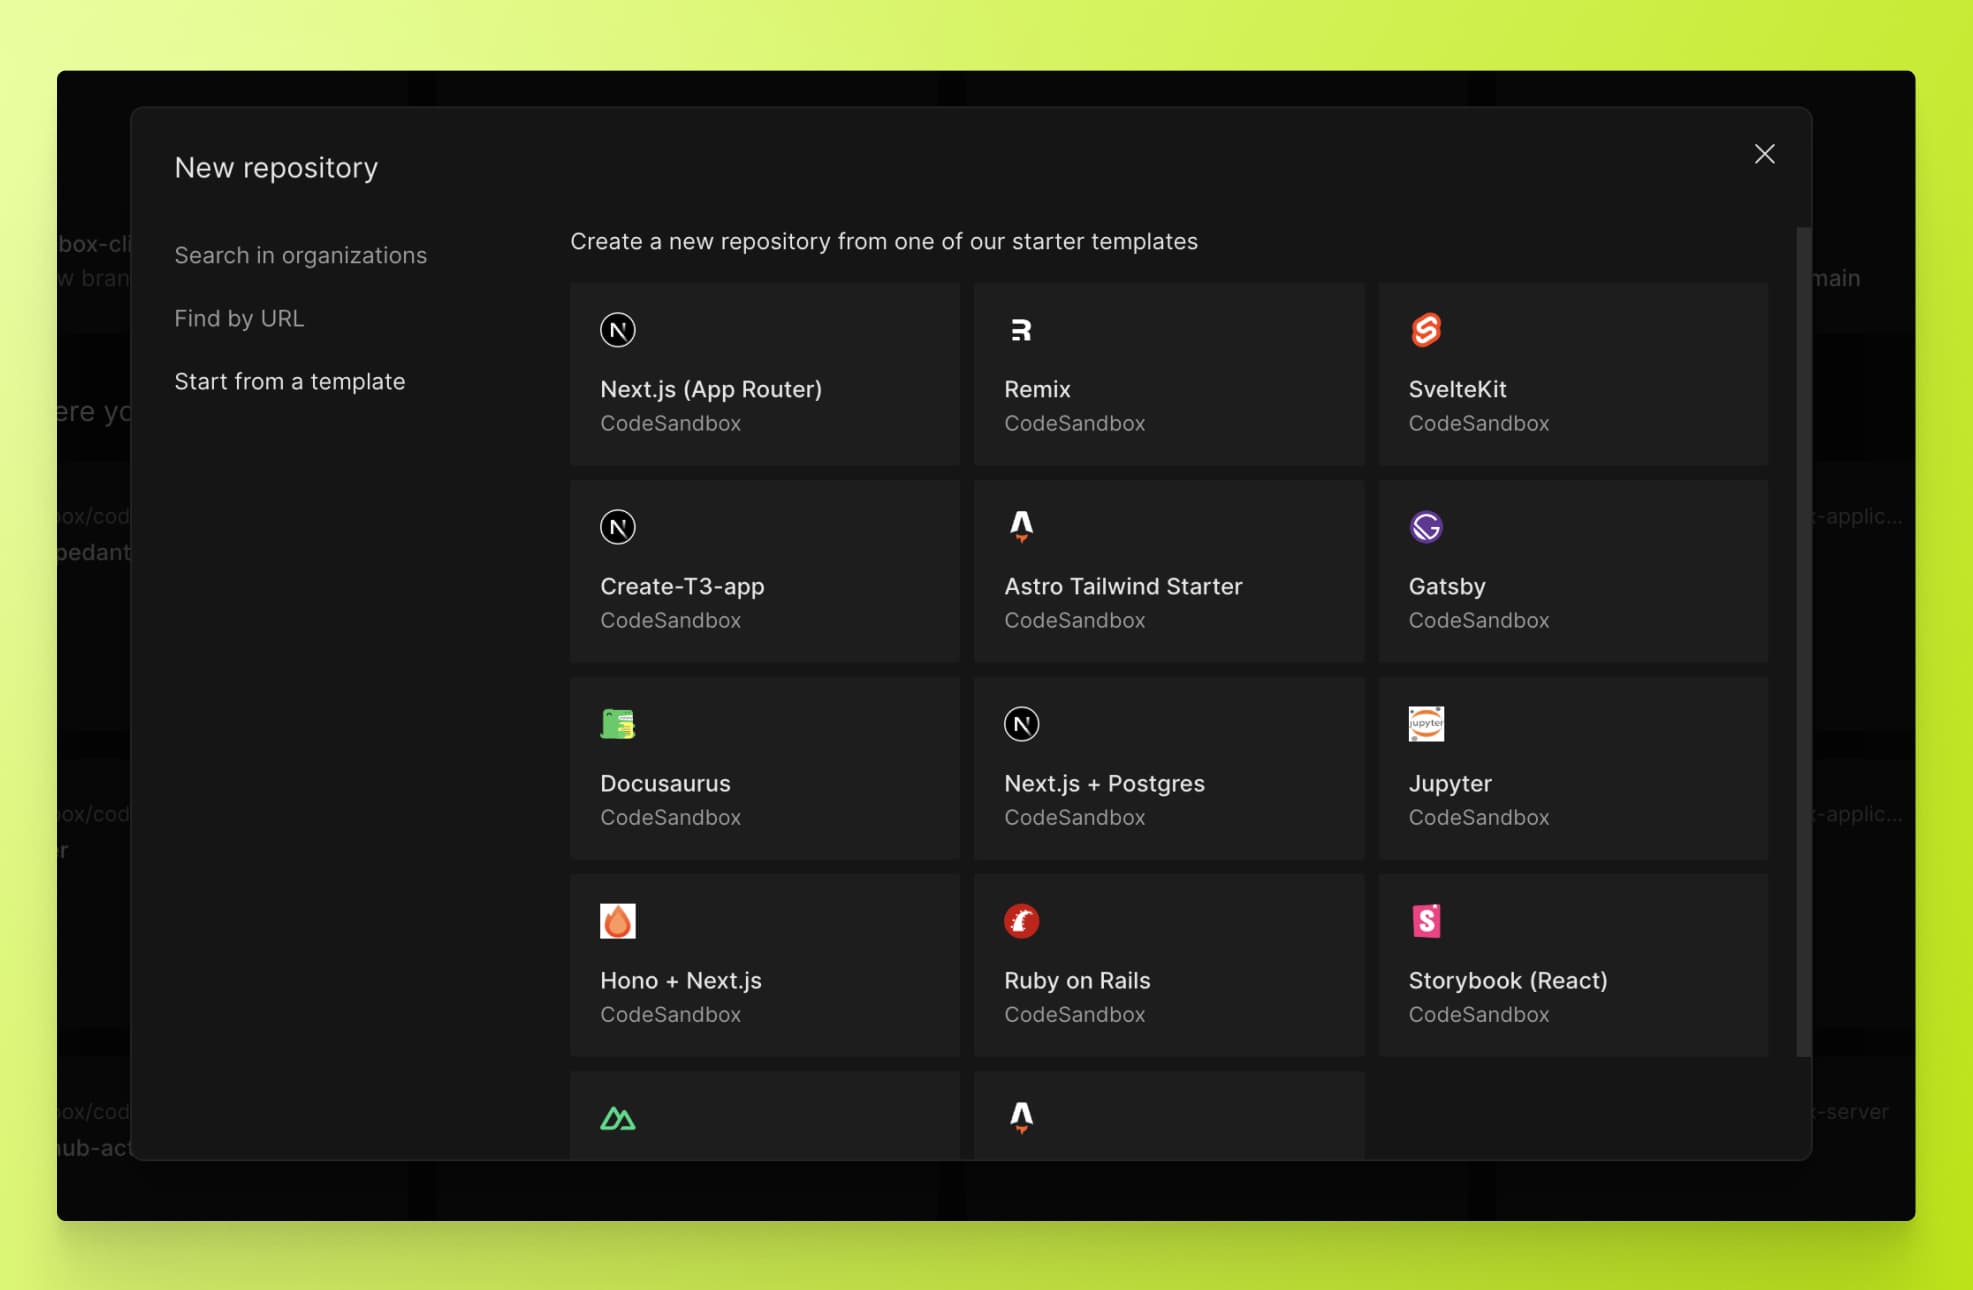Screen dimensions: 1973x1290
Task: Close the New repository dialog
Action: tap(1763, 154)
